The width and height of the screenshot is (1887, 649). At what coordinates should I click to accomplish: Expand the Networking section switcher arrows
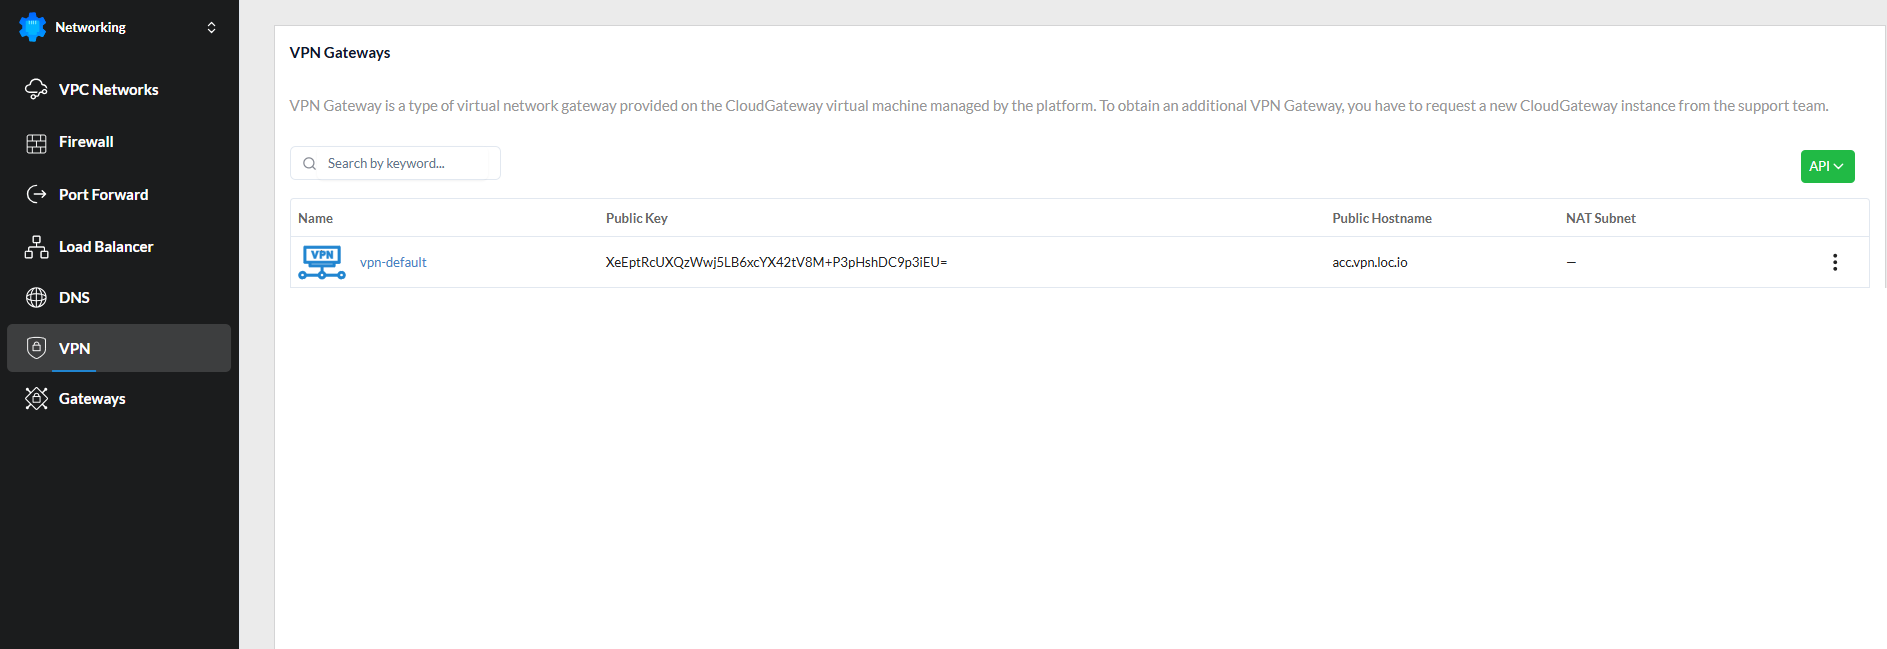coord(211,27)
